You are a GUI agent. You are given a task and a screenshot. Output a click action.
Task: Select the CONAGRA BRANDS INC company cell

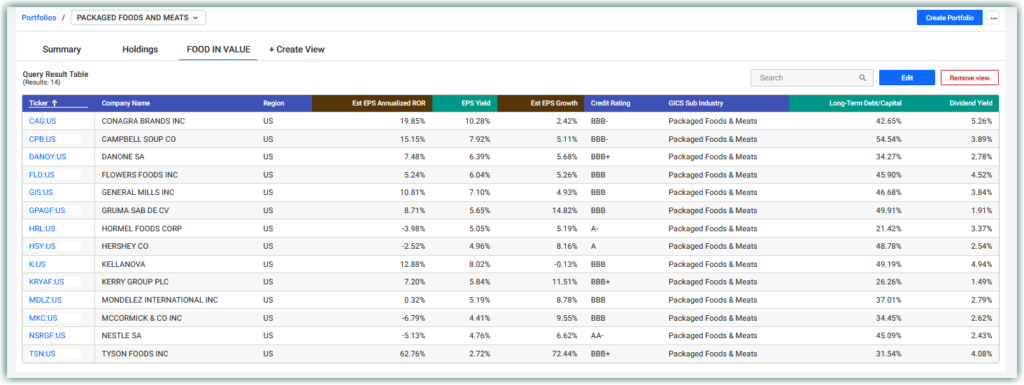pyautogui.click(x=144, y=121)
